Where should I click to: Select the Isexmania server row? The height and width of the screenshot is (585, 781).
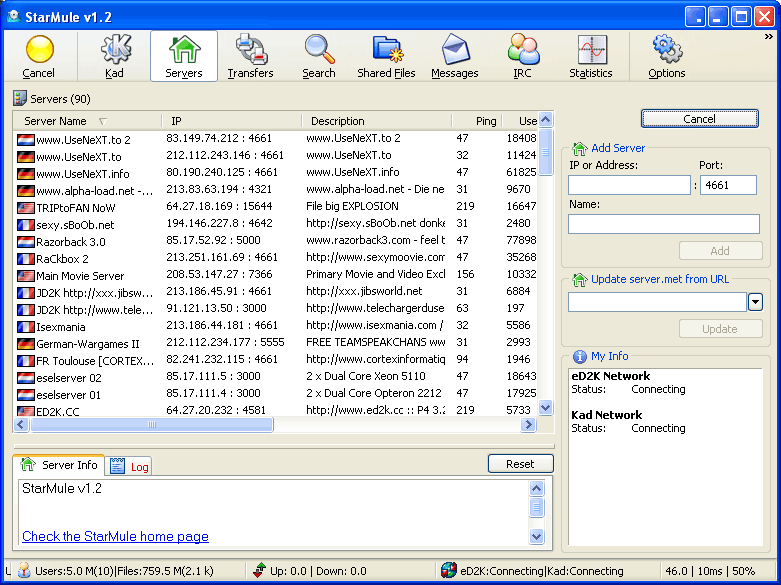click(276, 326)
